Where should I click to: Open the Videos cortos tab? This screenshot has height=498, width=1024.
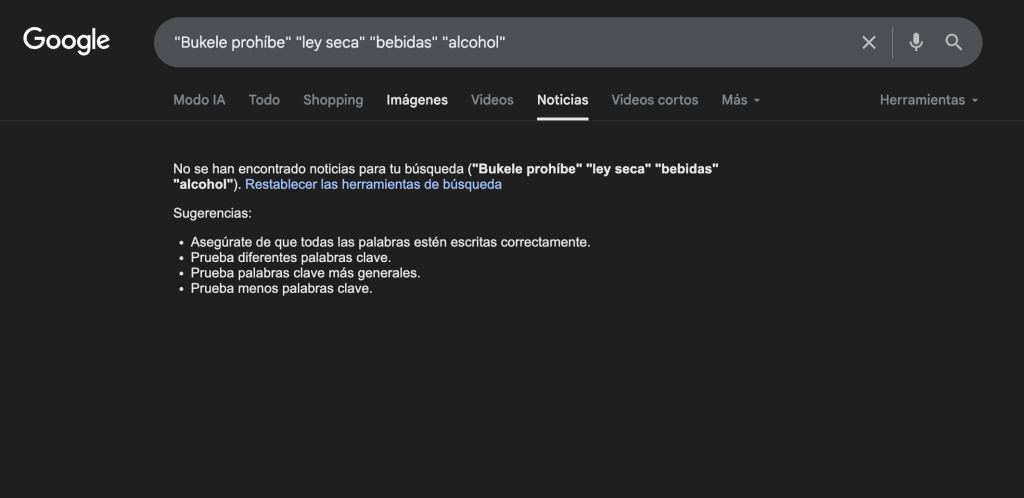654,100
